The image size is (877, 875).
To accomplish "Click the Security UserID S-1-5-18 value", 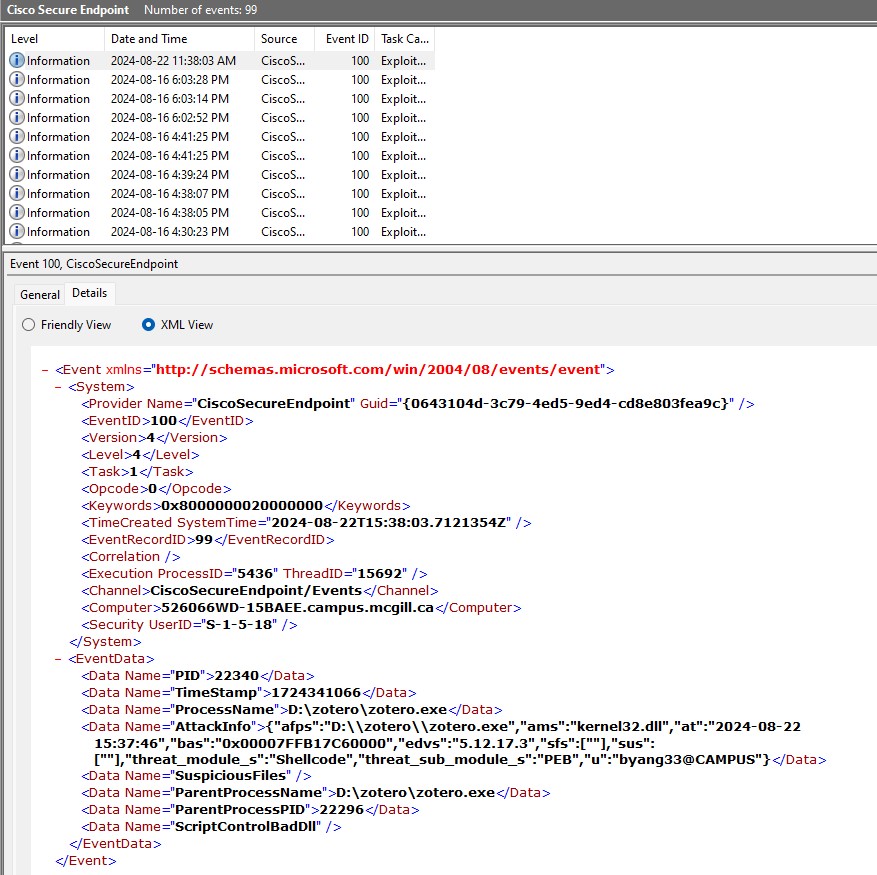I will tap(239, 625).
